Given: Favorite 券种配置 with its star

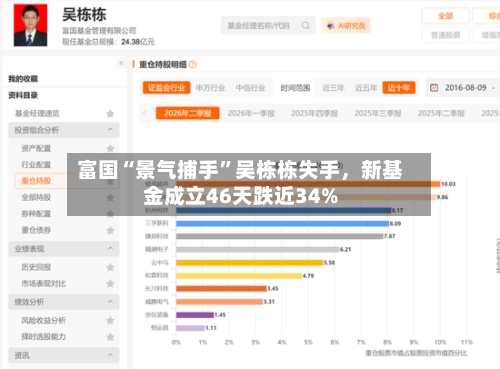Looking at the screenshot, I should [x=110, y=214].
